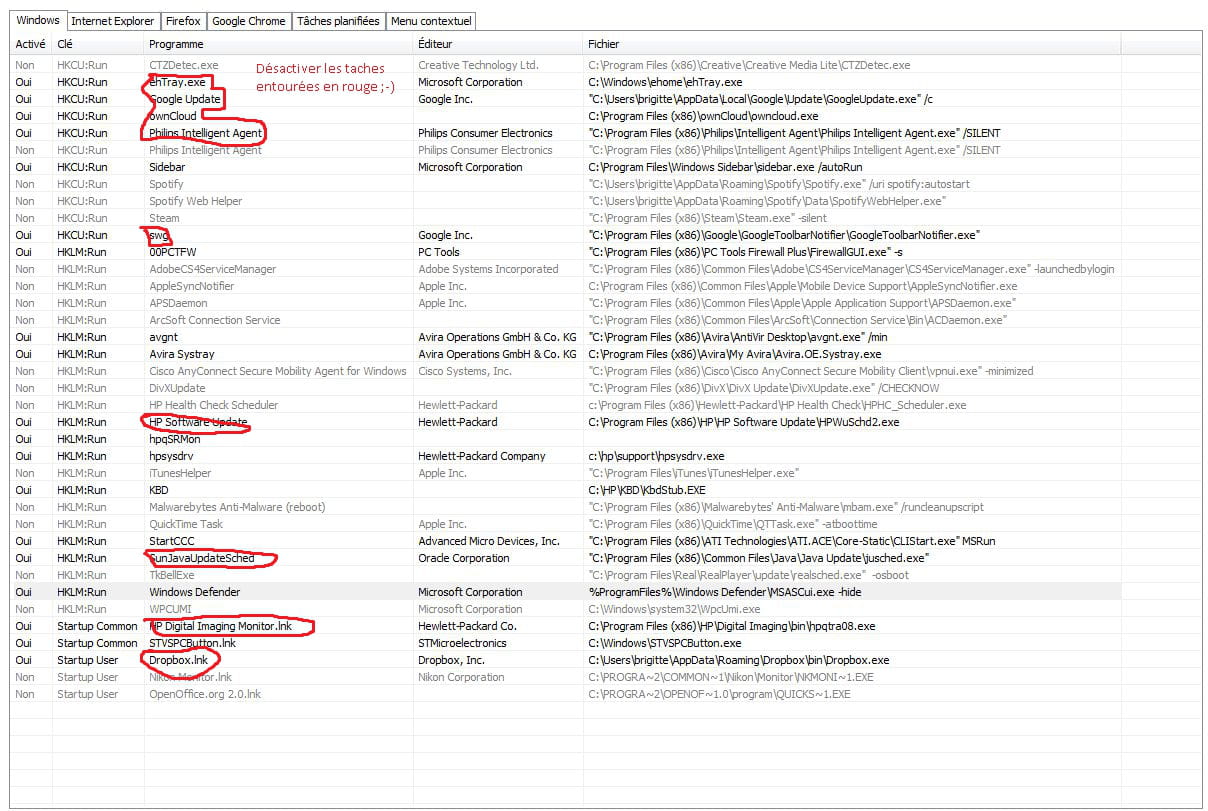Select the enabled Philips Intelligent Agent entry

205,133
